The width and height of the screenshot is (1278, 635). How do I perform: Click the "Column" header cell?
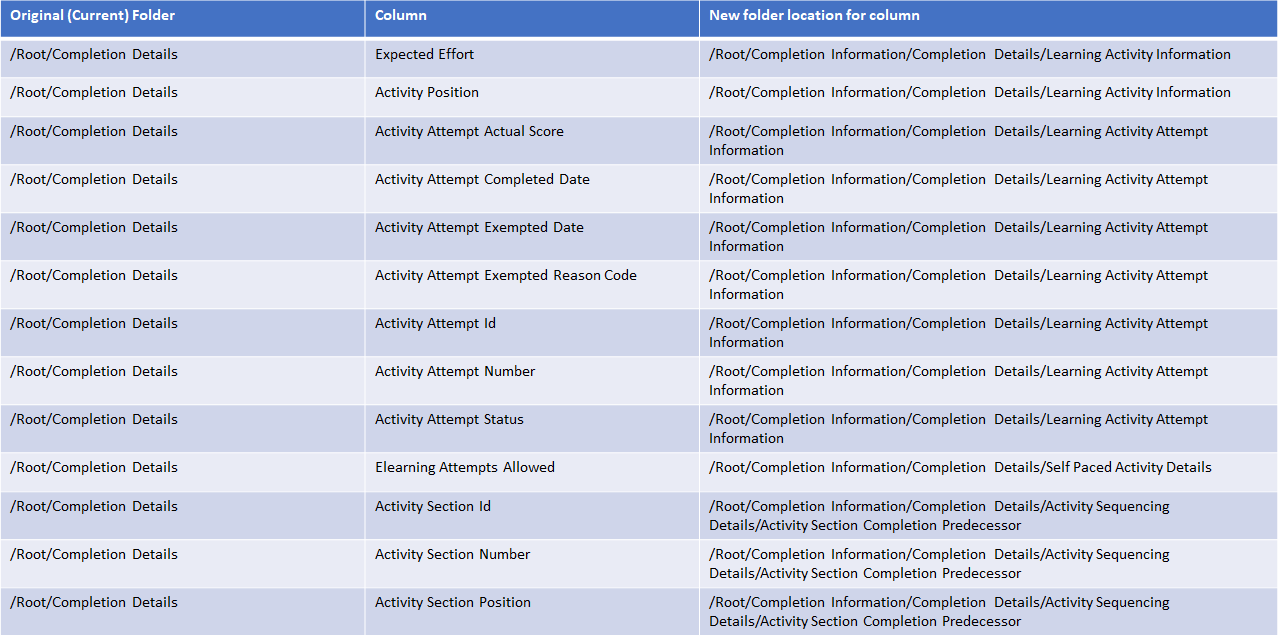pos(401,16)
